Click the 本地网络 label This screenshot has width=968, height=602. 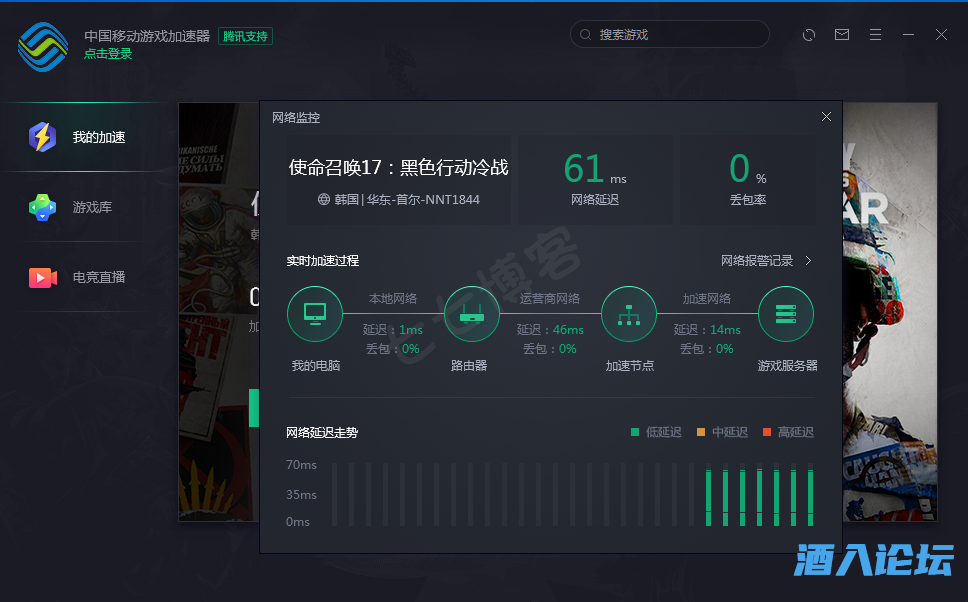[x=393, y=299]
